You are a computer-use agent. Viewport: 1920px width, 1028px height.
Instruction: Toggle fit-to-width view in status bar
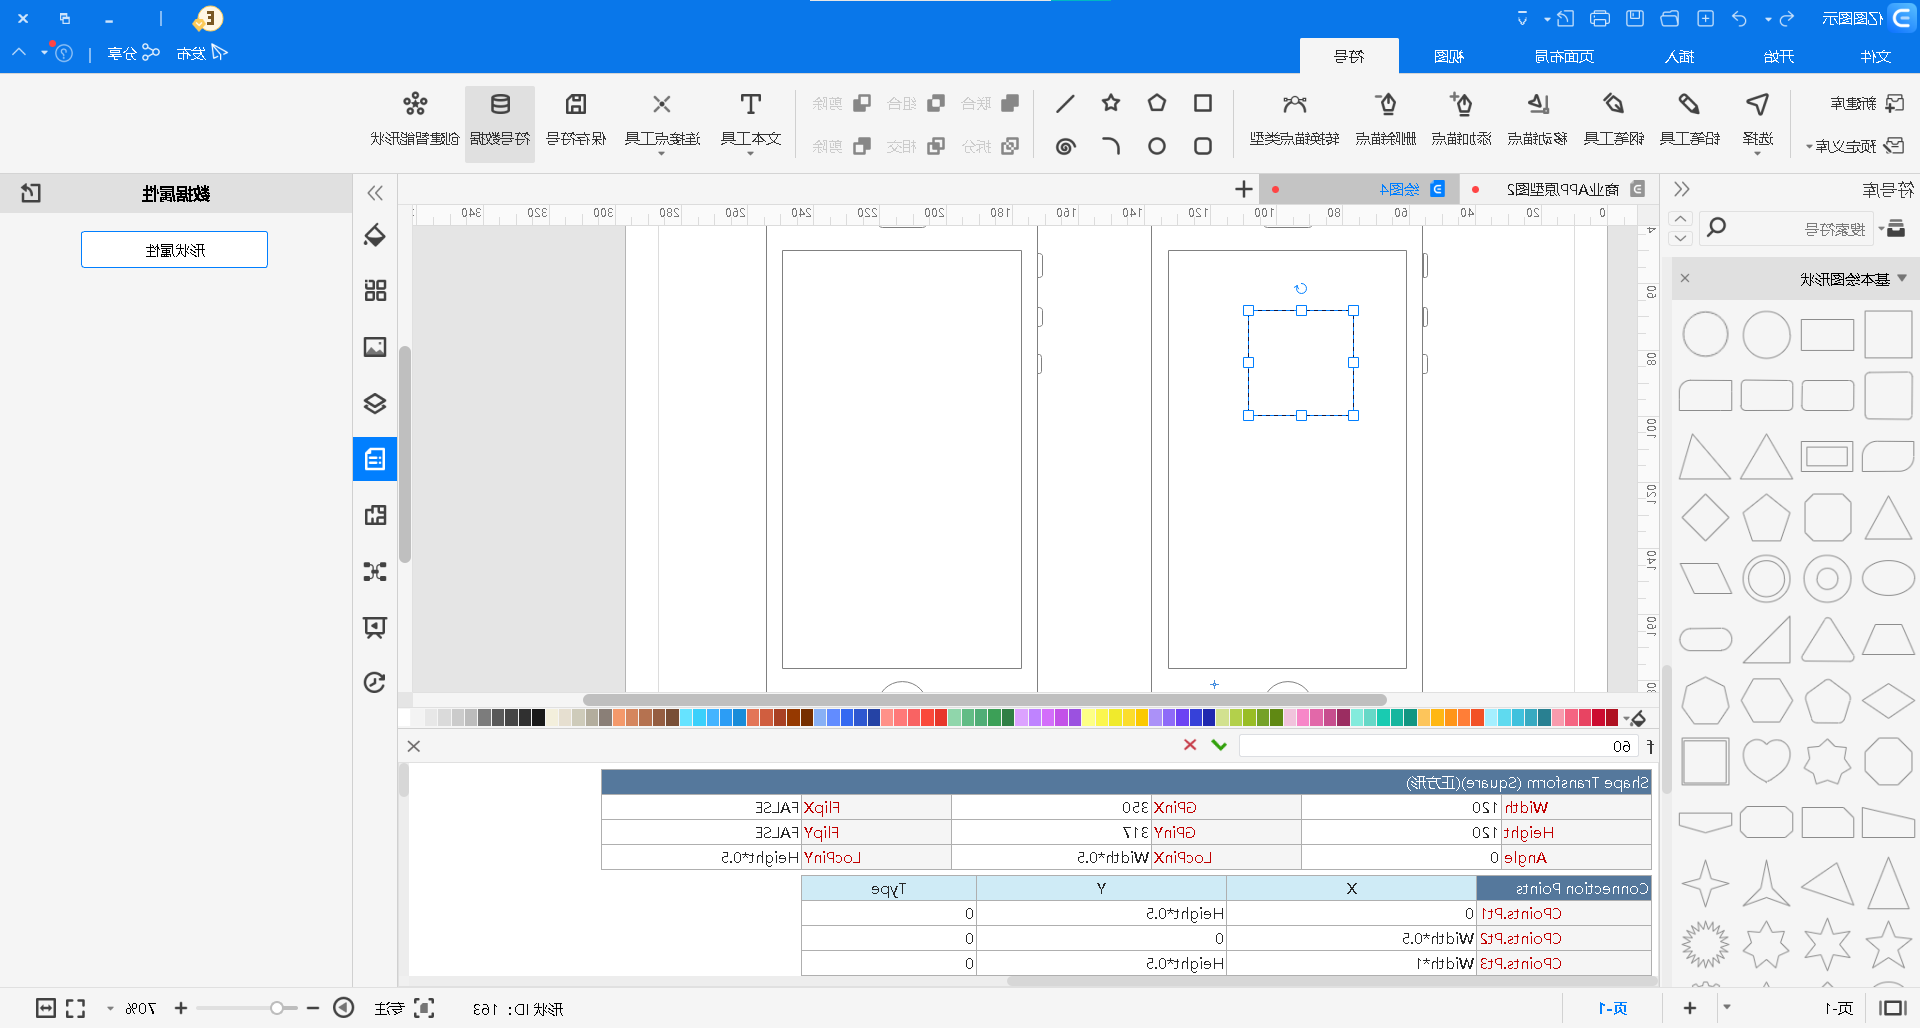coord(45,1008)
